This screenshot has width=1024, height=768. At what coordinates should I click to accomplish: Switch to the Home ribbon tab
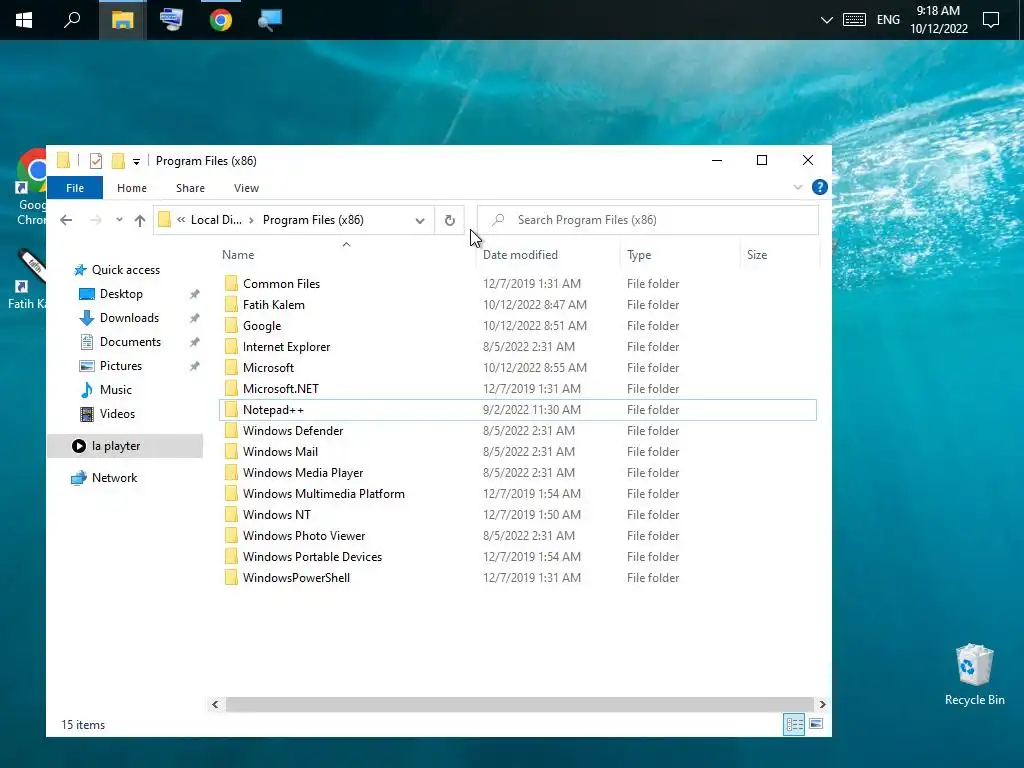pyautogui.click(x=132, y=188)
